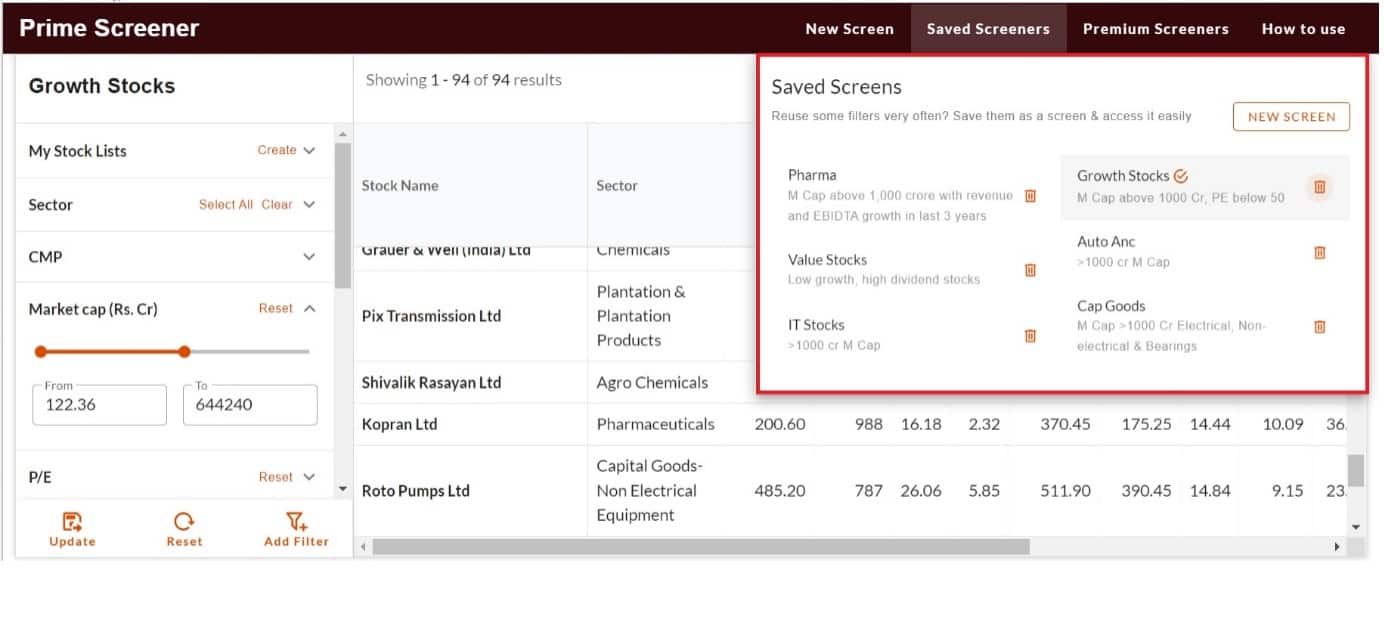The width and height of the screenshot is (1384, 626).
Task: Click the Add Filter funnel icon
Action: click(x=296, y=521)
